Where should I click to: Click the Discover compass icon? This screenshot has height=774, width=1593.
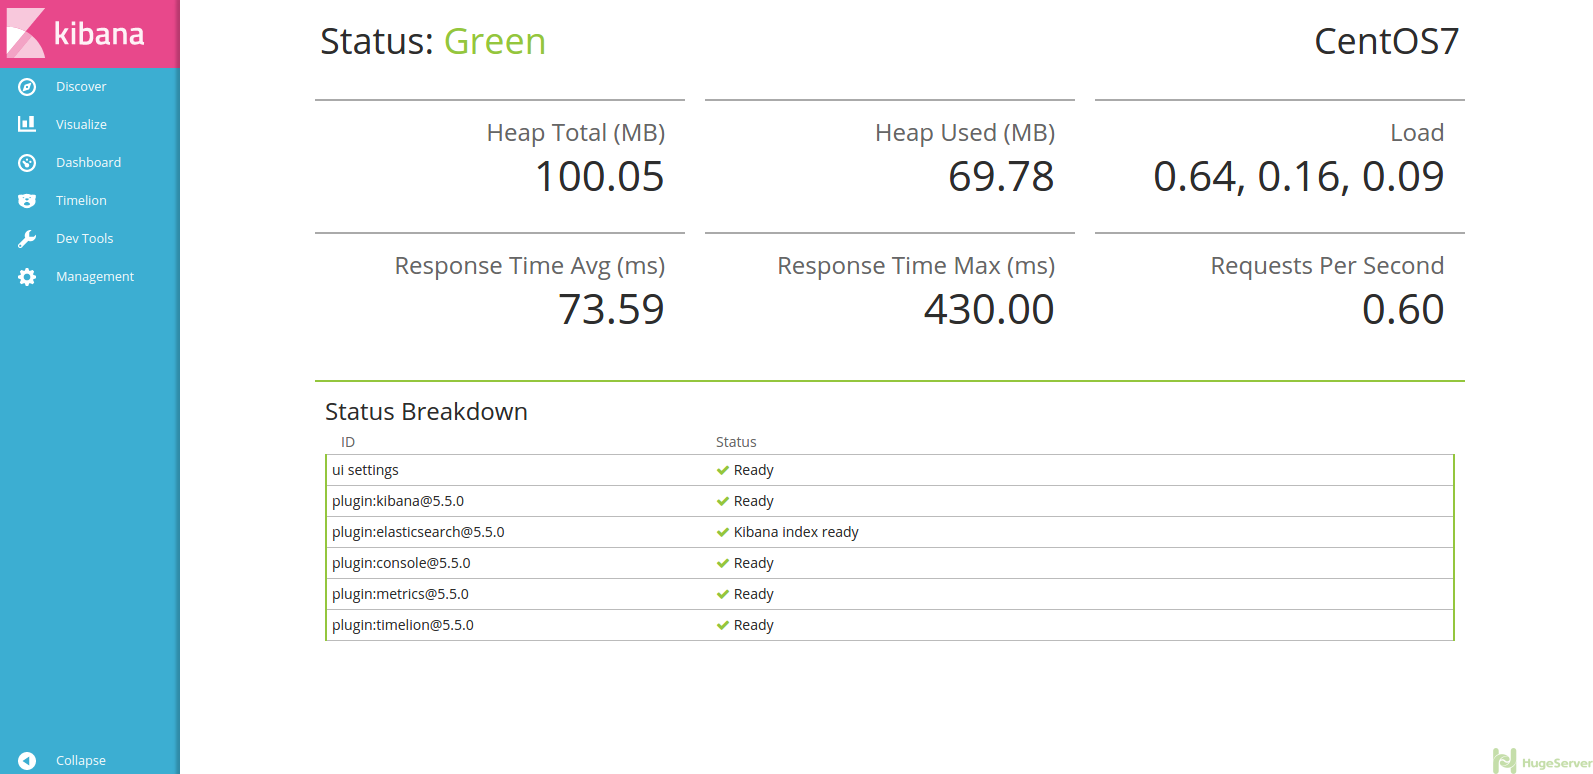[27, 87]
